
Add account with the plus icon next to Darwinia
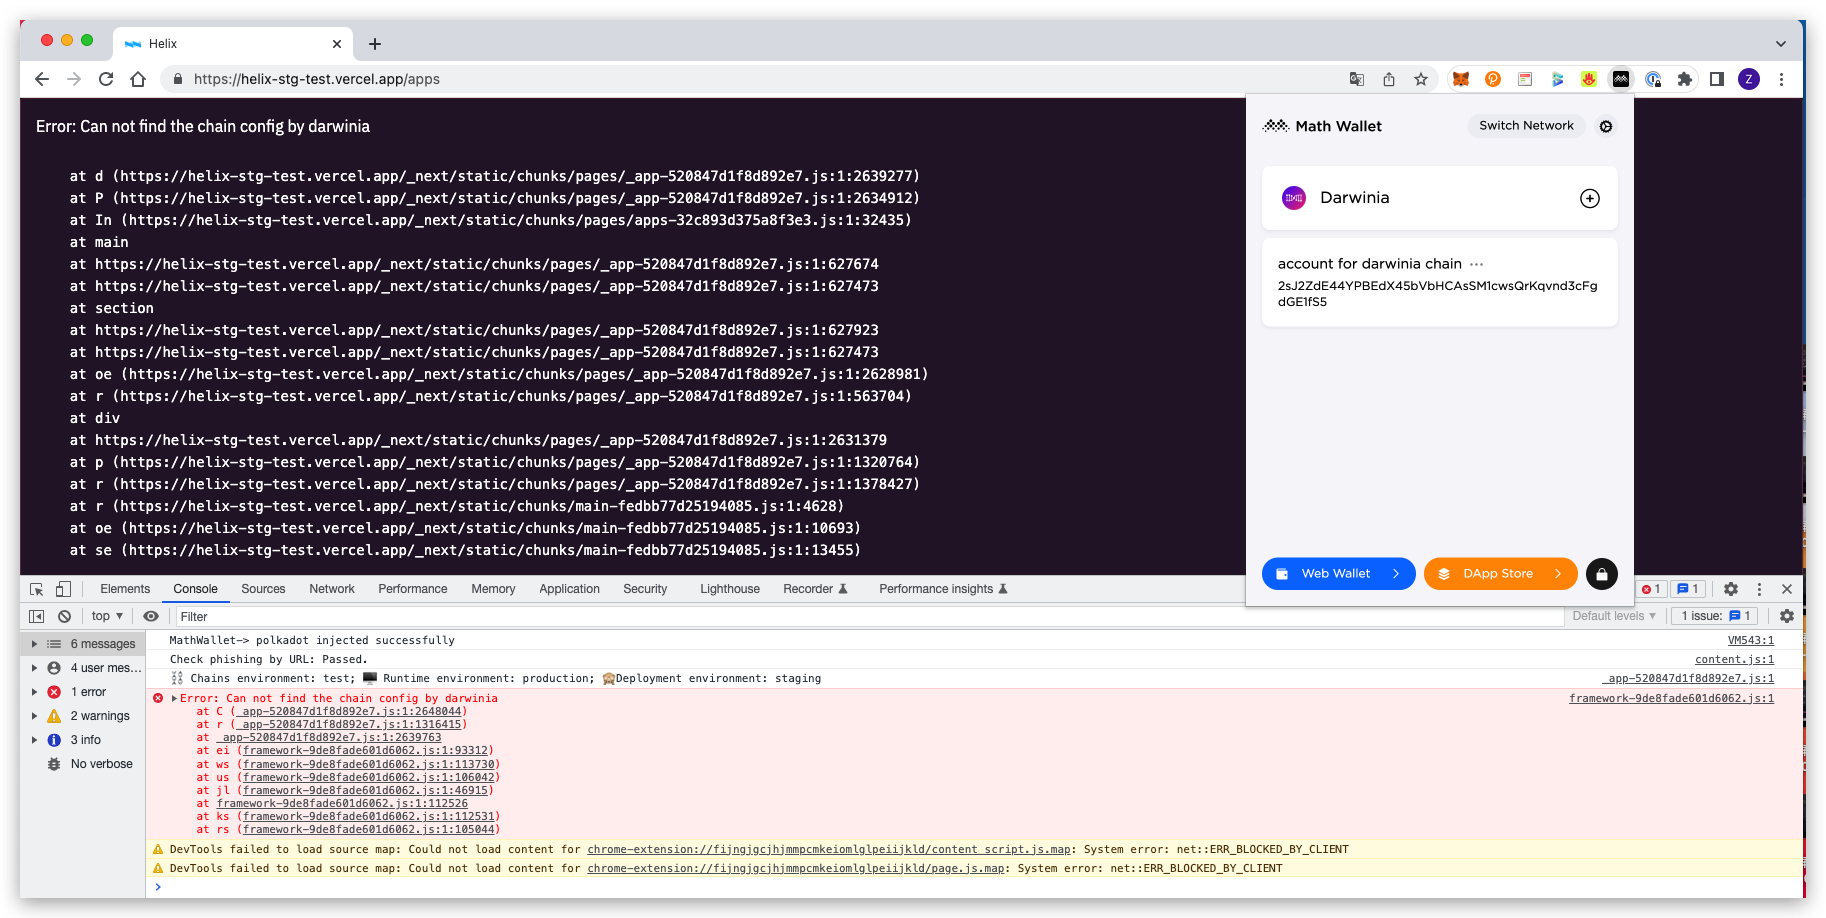[x=1589, y=198]
